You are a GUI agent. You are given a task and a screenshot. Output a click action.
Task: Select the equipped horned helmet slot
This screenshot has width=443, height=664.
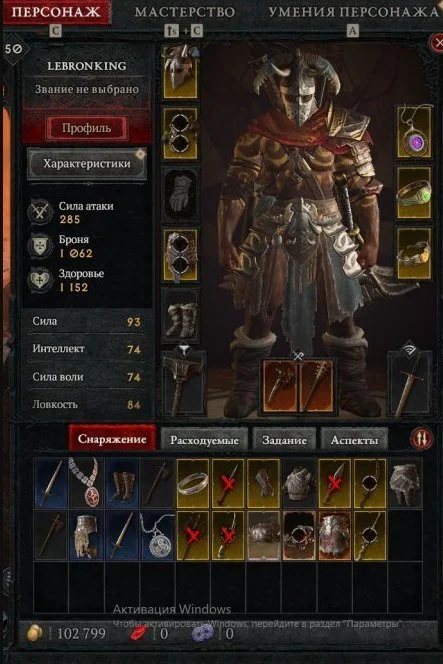click(180, 72)
